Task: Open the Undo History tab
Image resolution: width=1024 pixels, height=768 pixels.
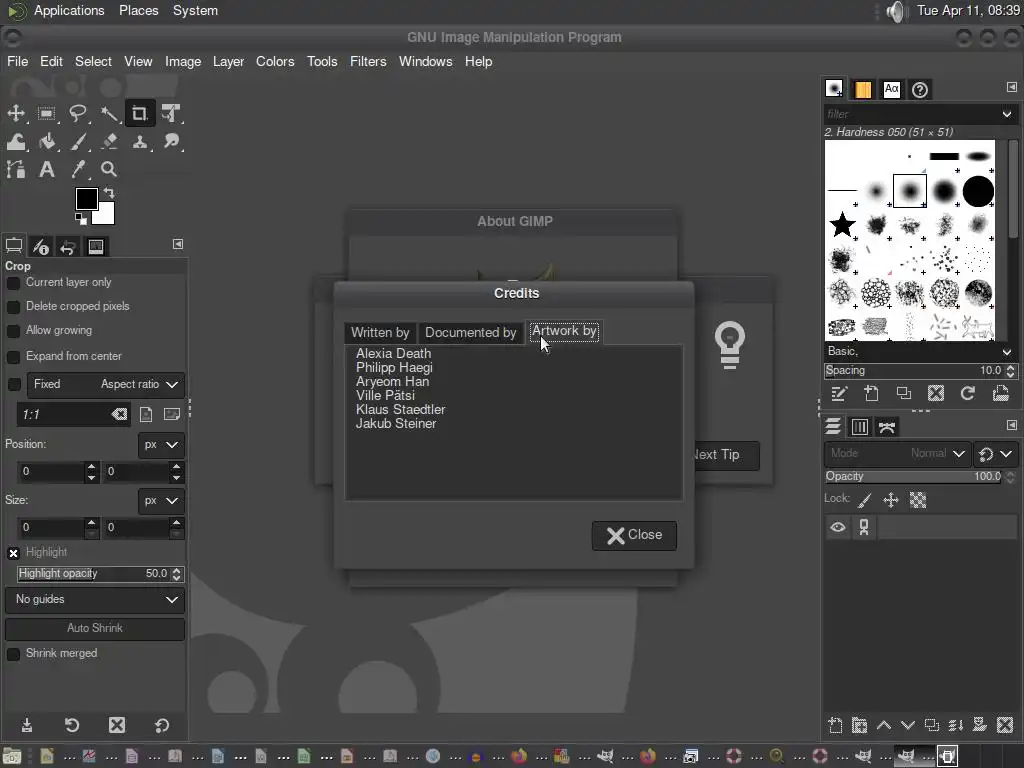Action: point(68,246)
